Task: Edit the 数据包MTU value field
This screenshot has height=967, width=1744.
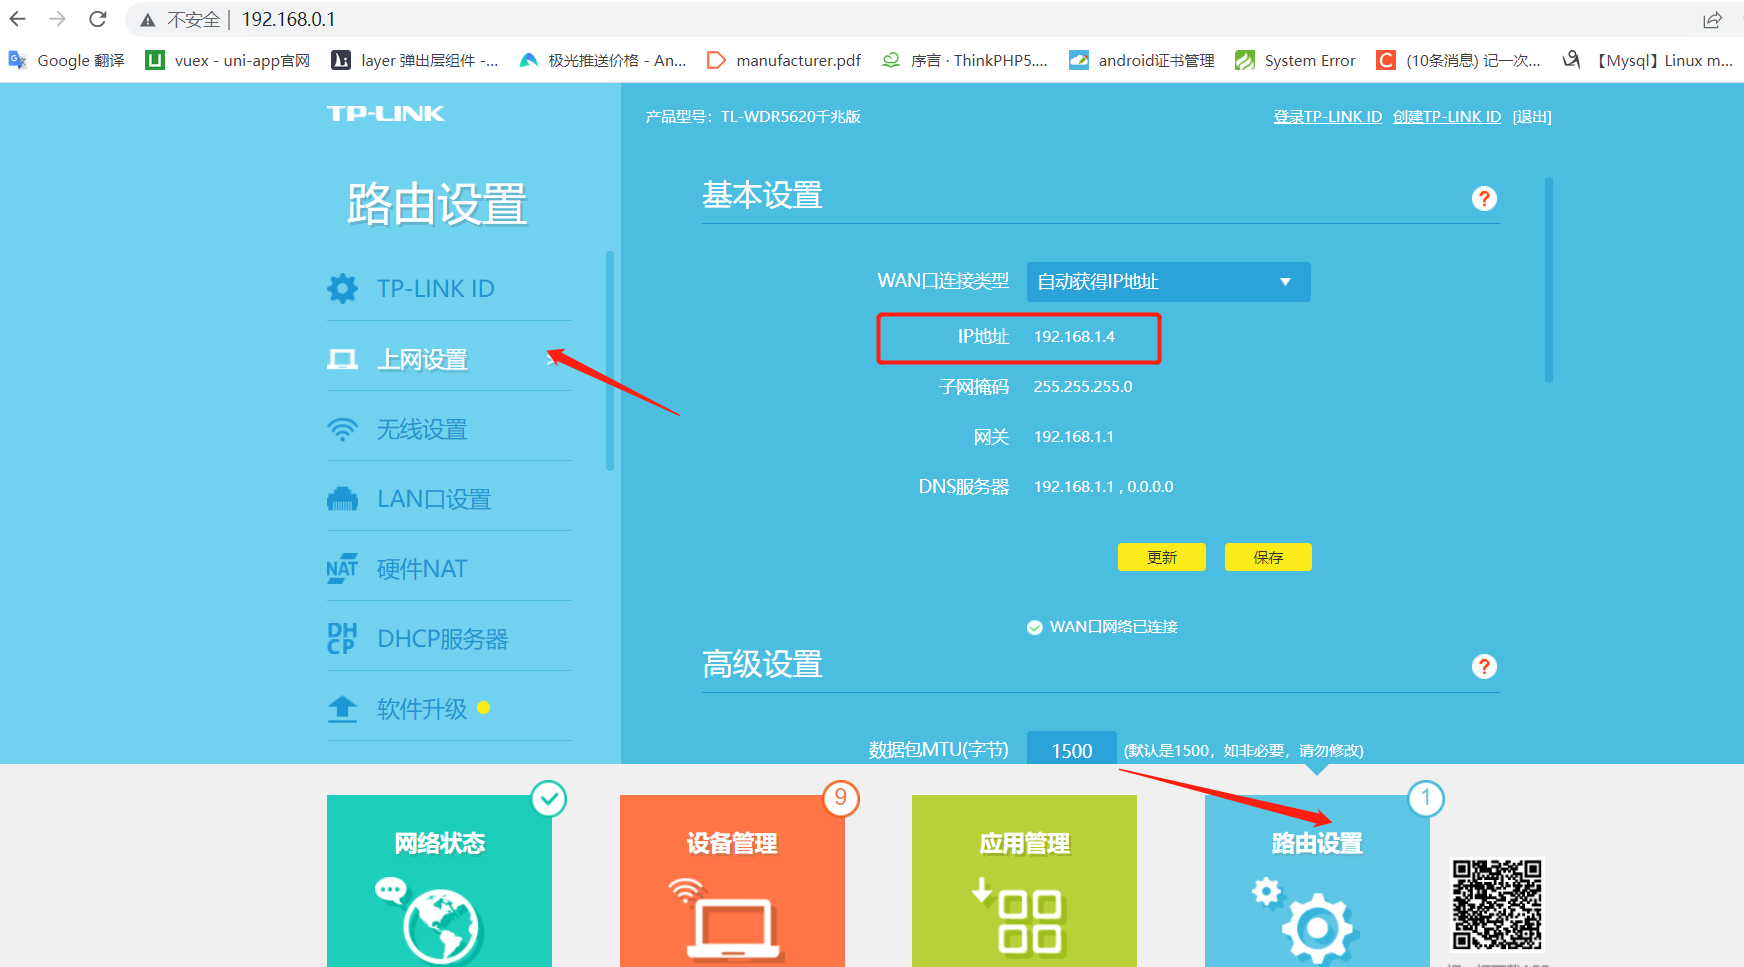Action: 1072,750
